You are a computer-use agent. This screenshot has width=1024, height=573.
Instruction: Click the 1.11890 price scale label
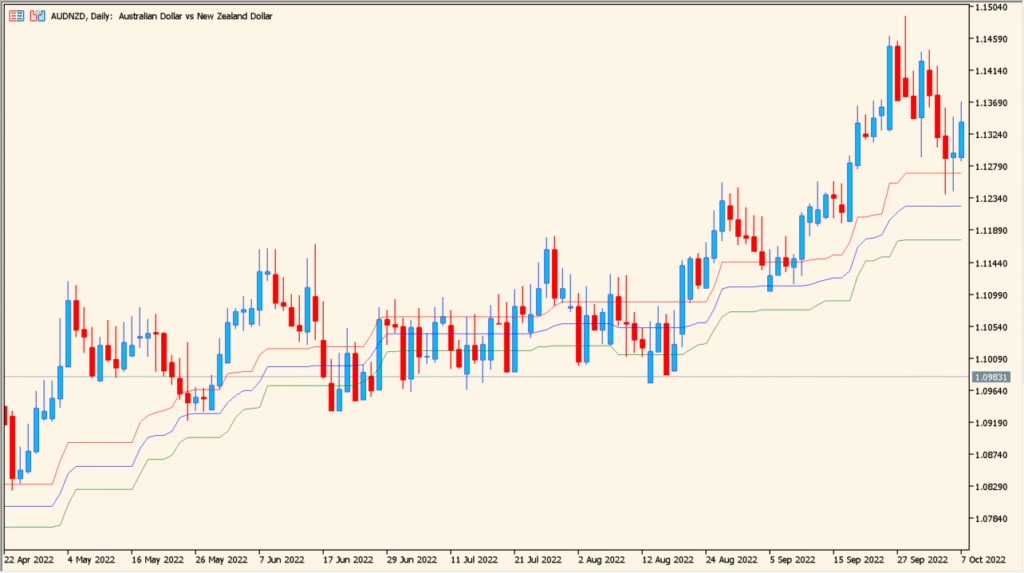(x=991, y=231)
